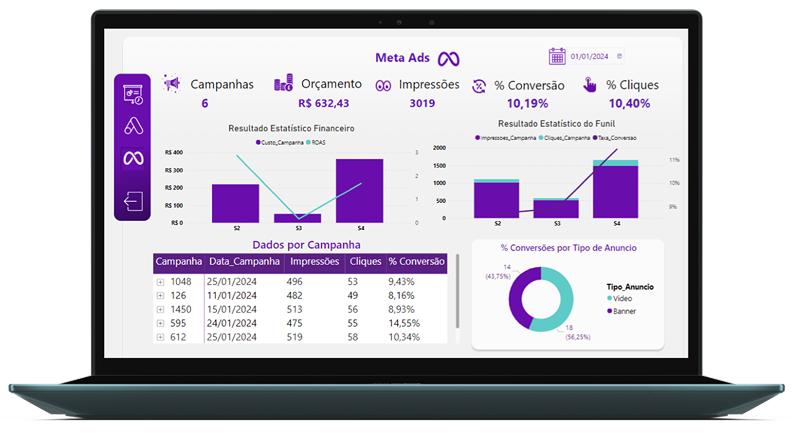Sort table by % Conversão column header
The height and width of the screenshot is (433, 800).
click(415, 262)
